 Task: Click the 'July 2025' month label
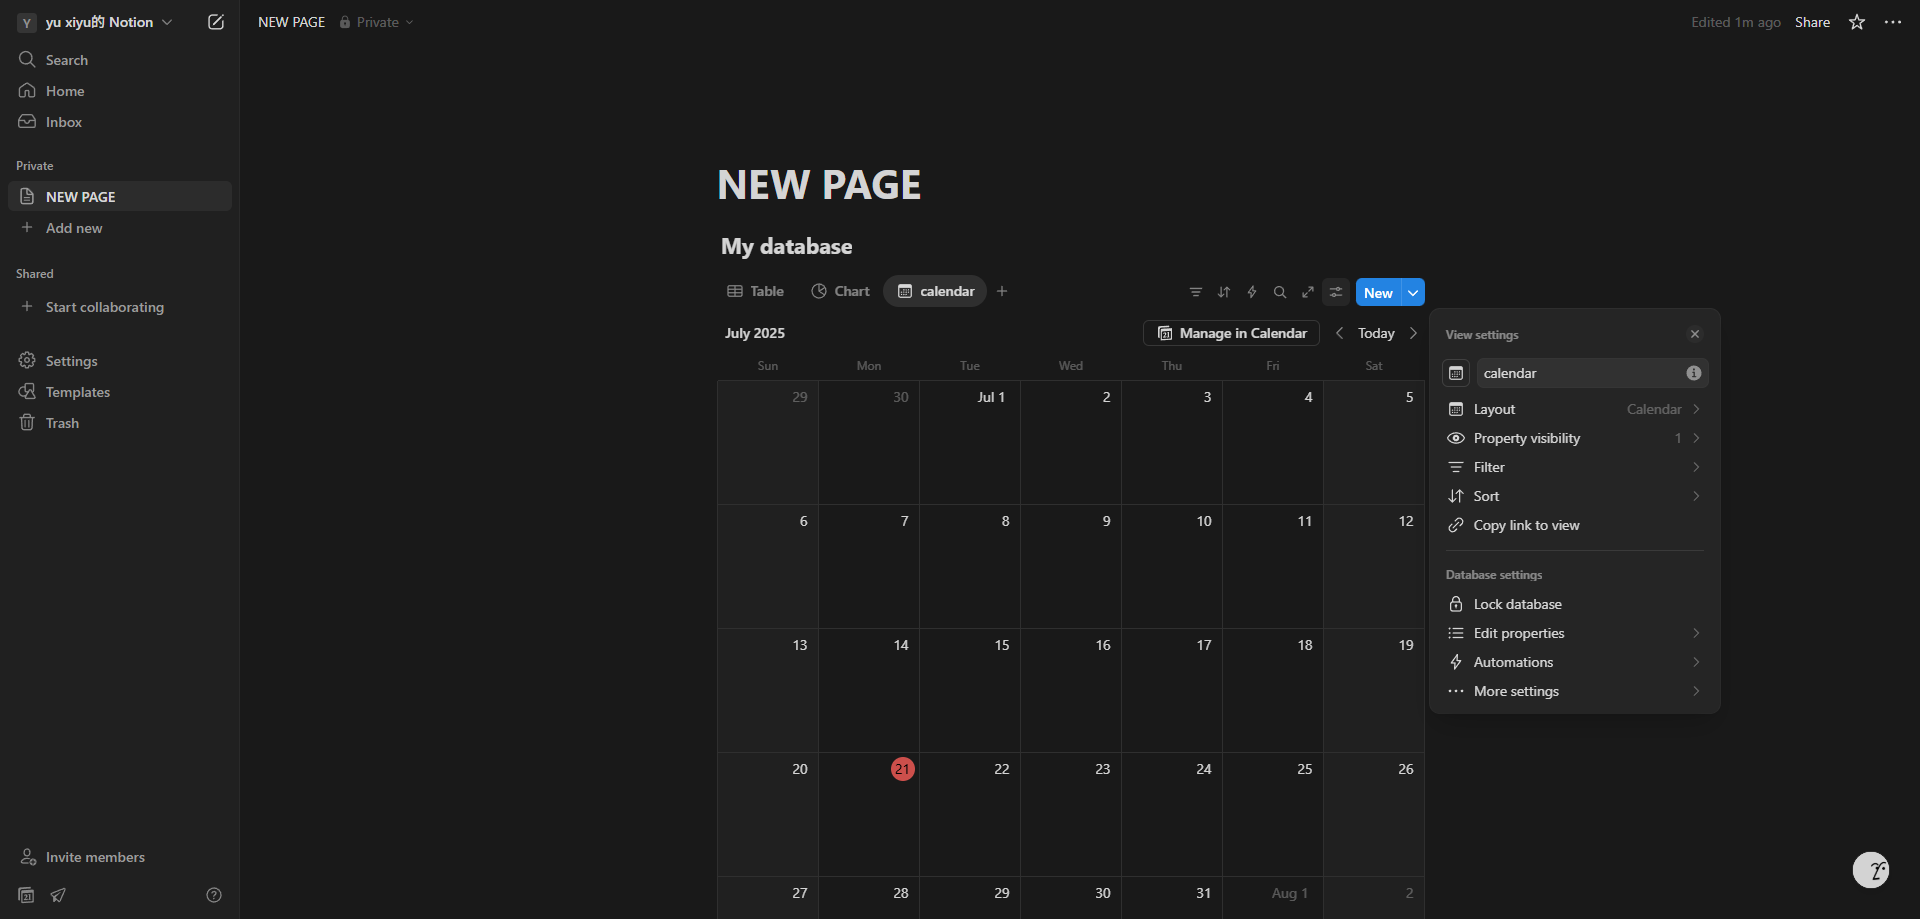pos(755,333)
